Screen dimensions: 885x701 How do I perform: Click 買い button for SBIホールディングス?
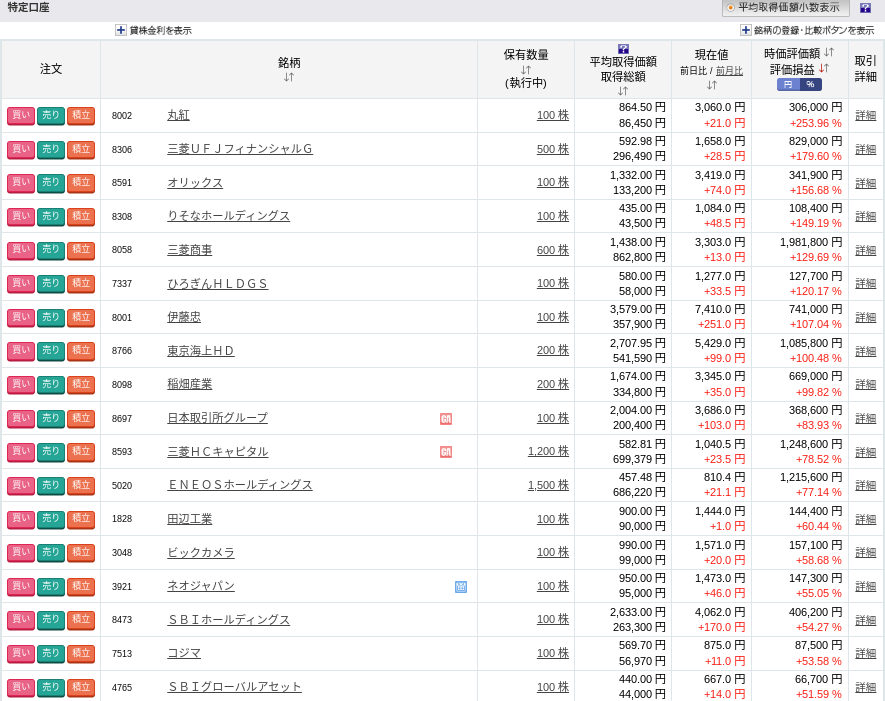(21, 620)
